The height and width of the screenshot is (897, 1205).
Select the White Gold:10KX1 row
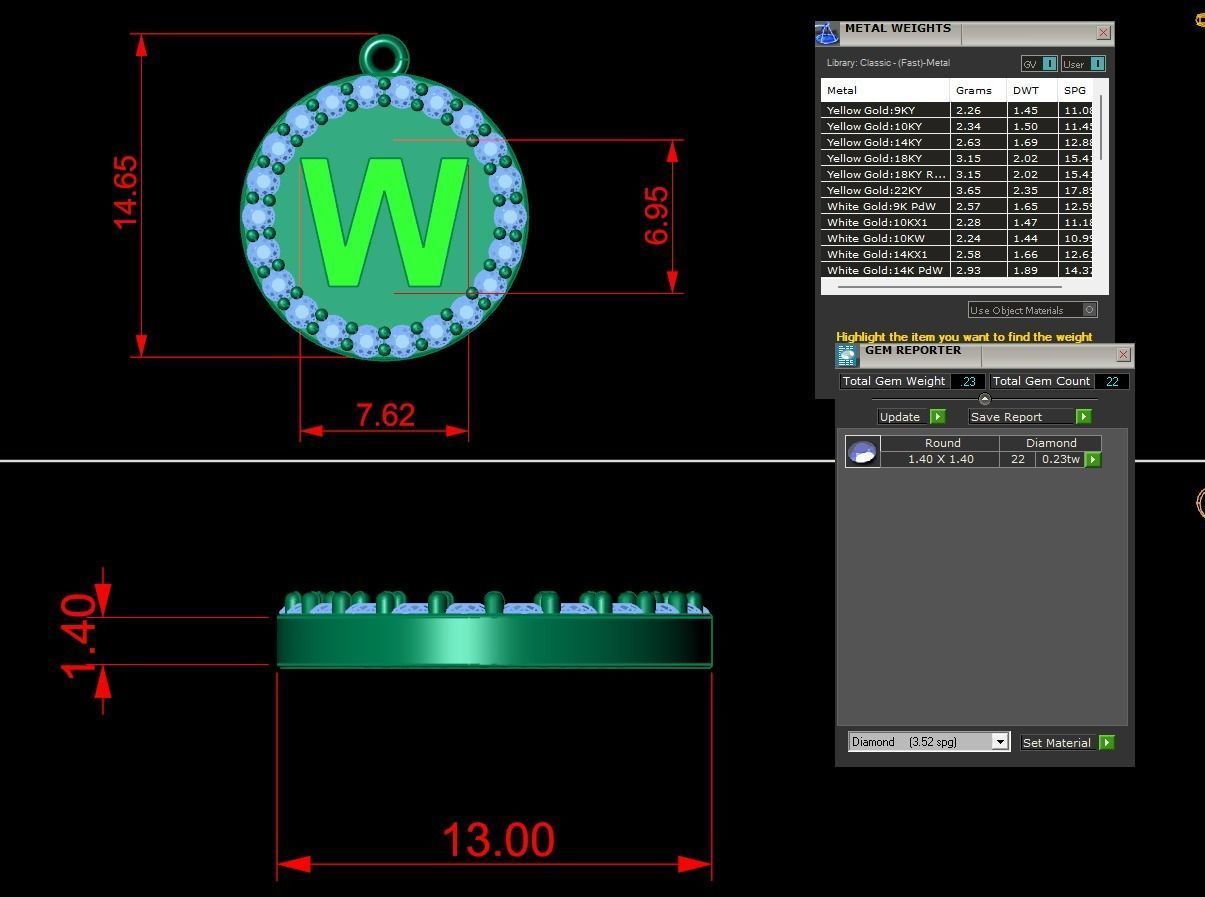957,222
